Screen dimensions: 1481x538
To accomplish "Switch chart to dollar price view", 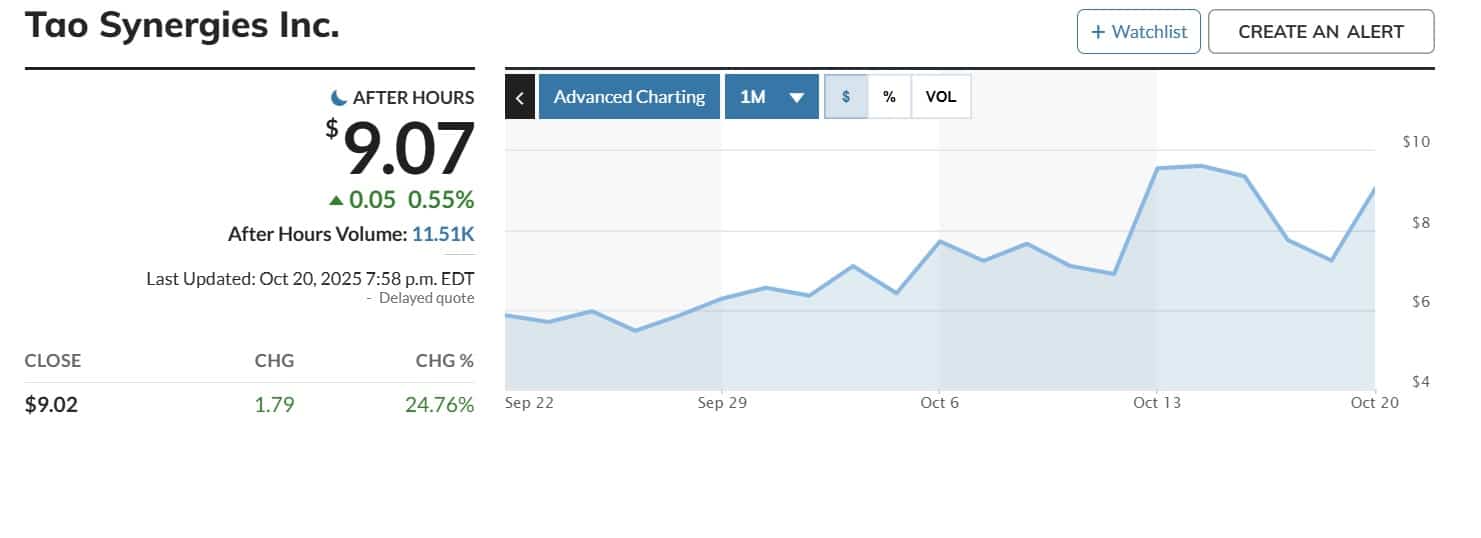I will click(x=846, y=97).
